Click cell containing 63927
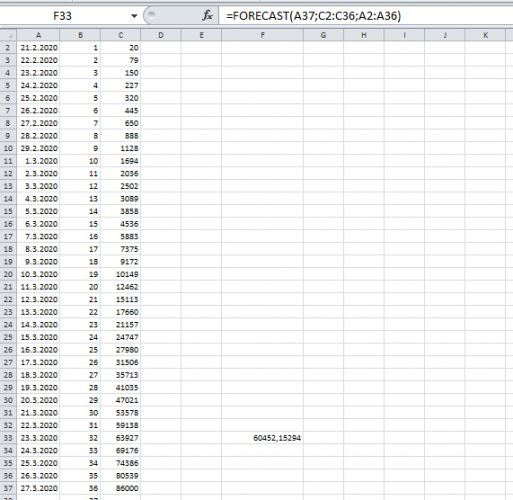513x500 pixels. 121,438
